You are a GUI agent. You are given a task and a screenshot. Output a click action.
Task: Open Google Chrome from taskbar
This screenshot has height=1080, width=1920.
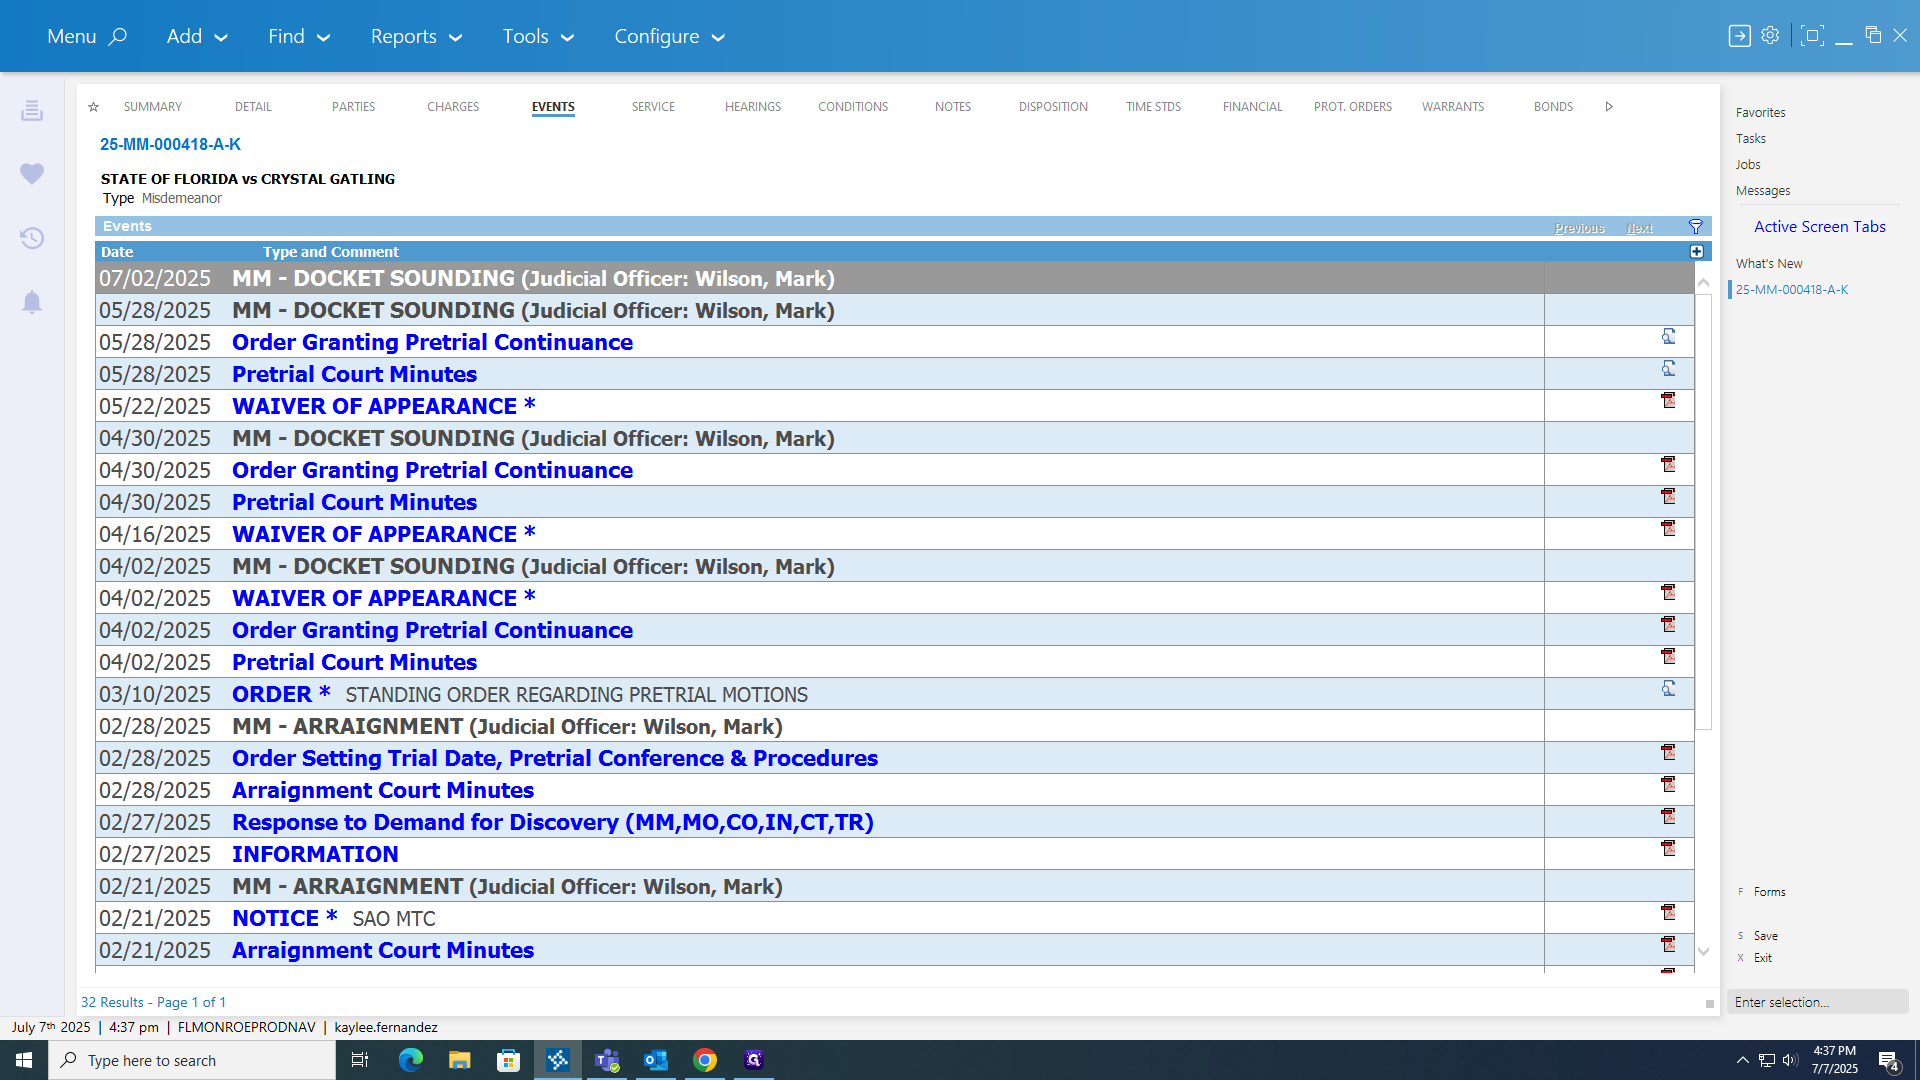705,1060
